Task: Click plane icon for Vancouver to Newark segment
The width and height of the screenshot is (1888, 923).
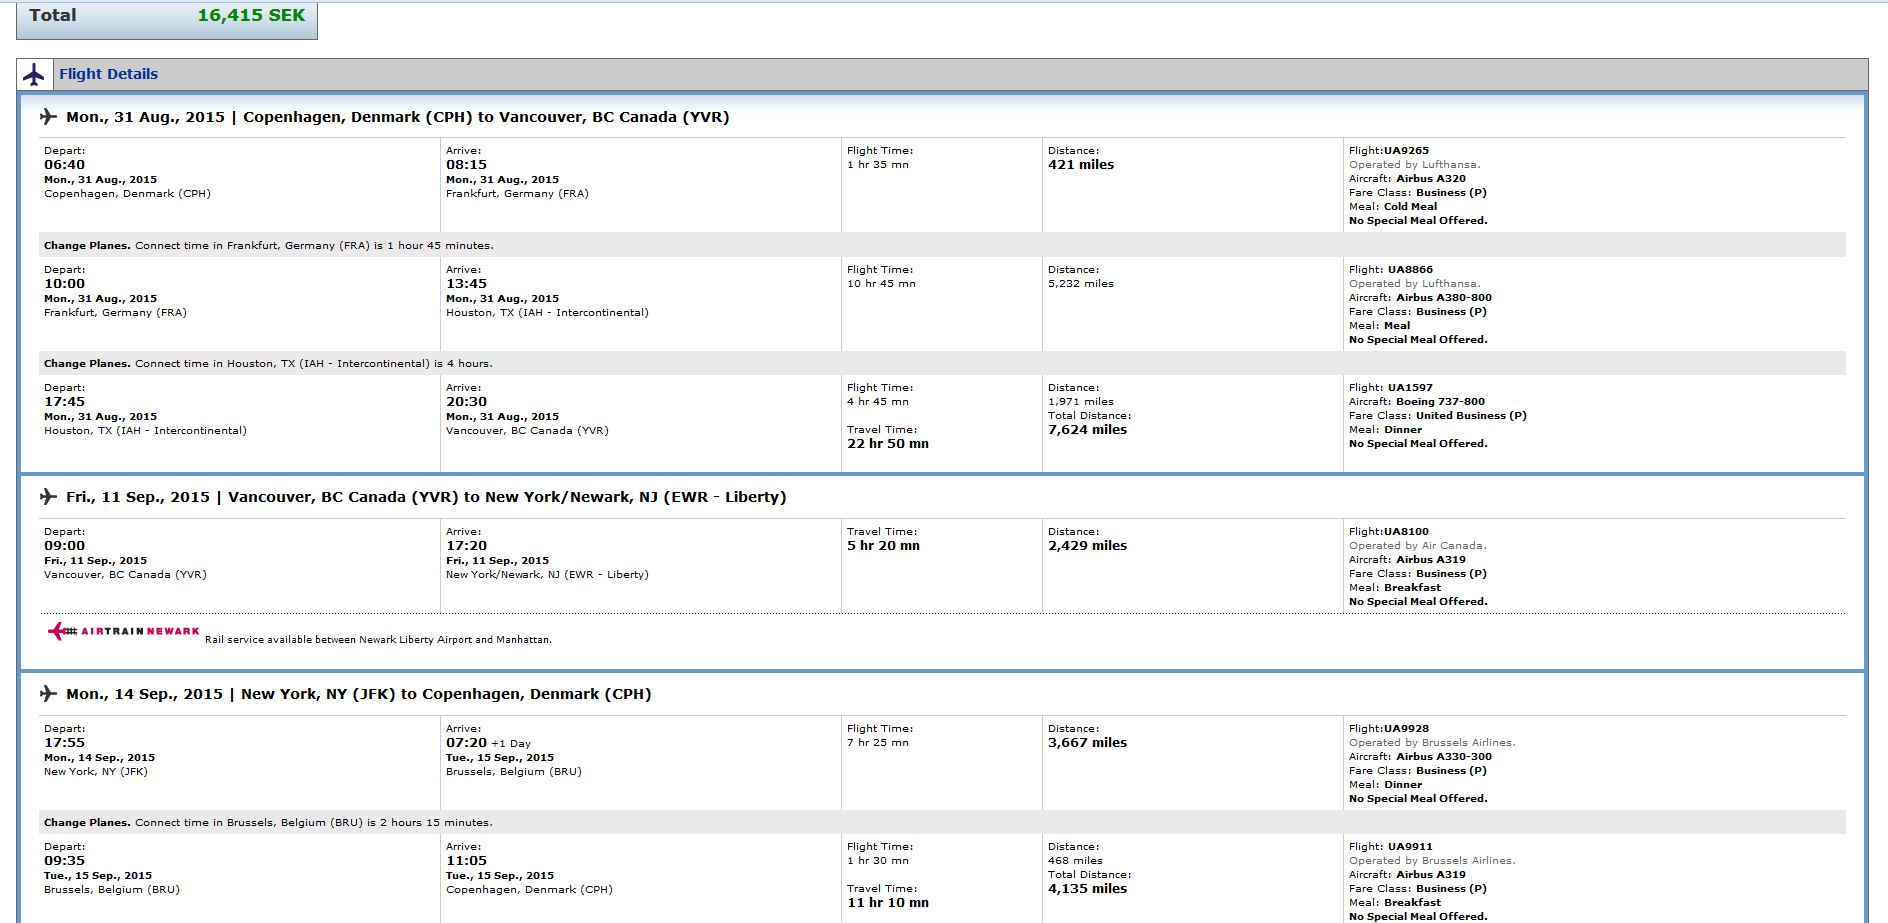Action: (48, 497)
